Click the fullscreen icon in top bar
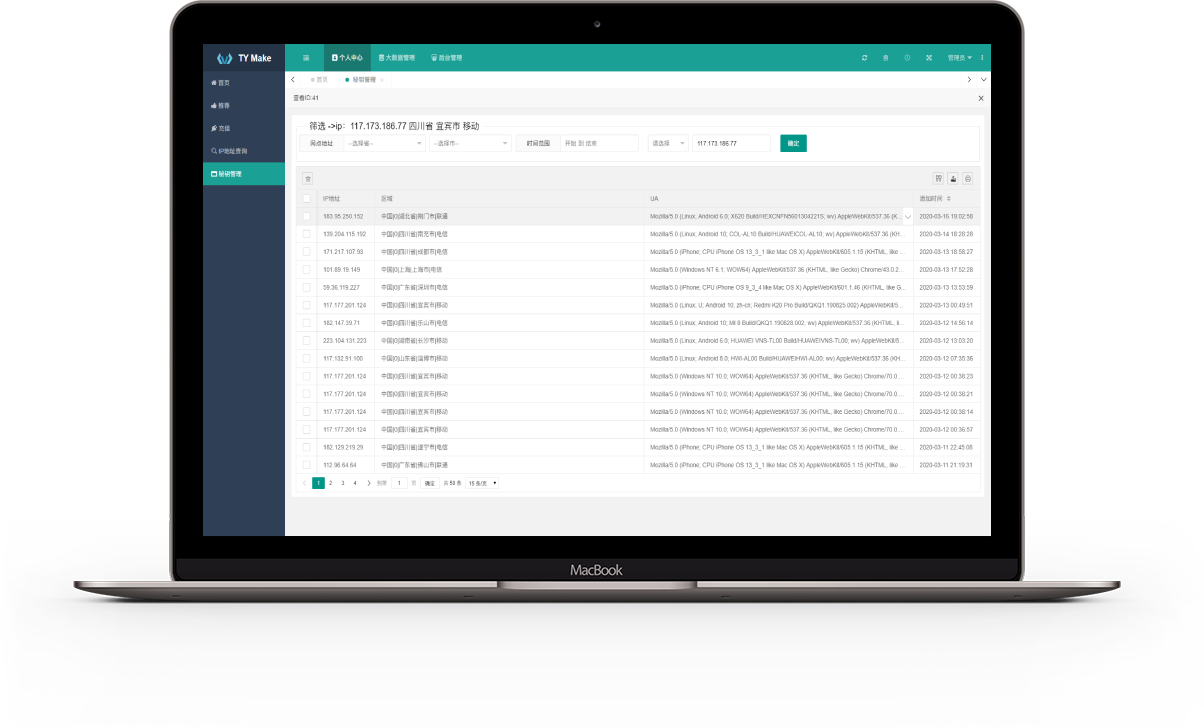 [929, 58]
